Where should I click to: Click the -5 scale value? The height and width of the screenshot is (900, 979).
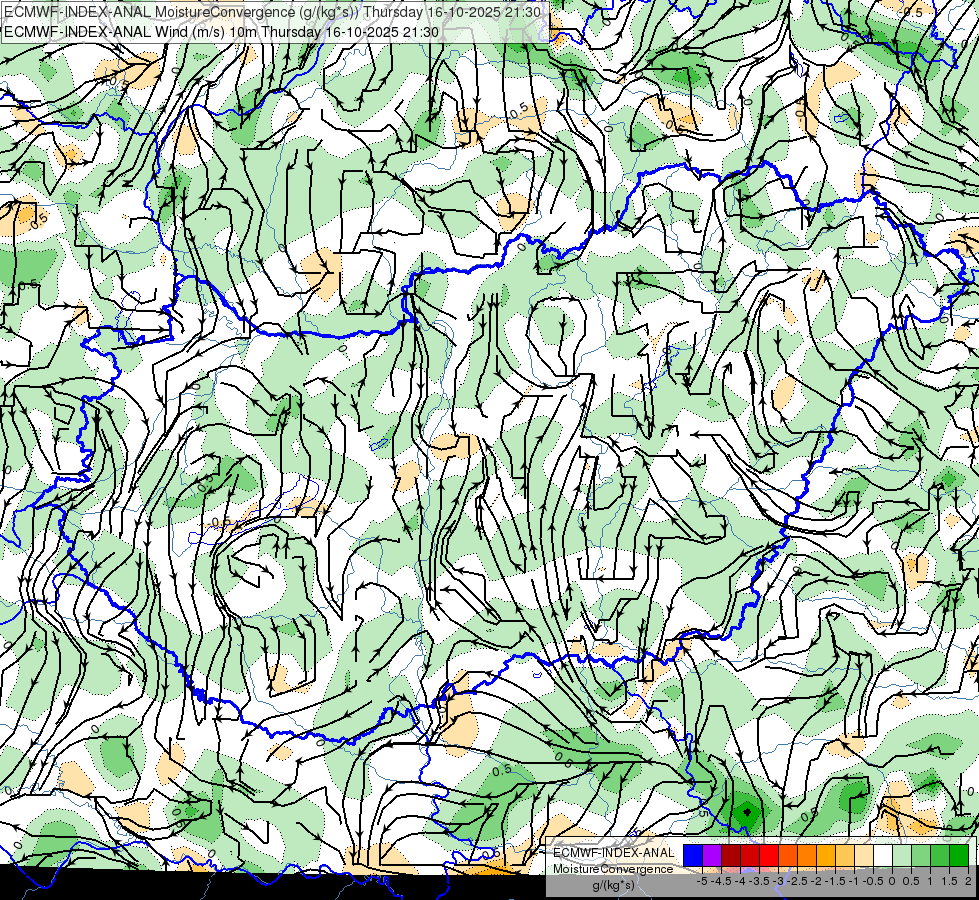click(702, 881)
